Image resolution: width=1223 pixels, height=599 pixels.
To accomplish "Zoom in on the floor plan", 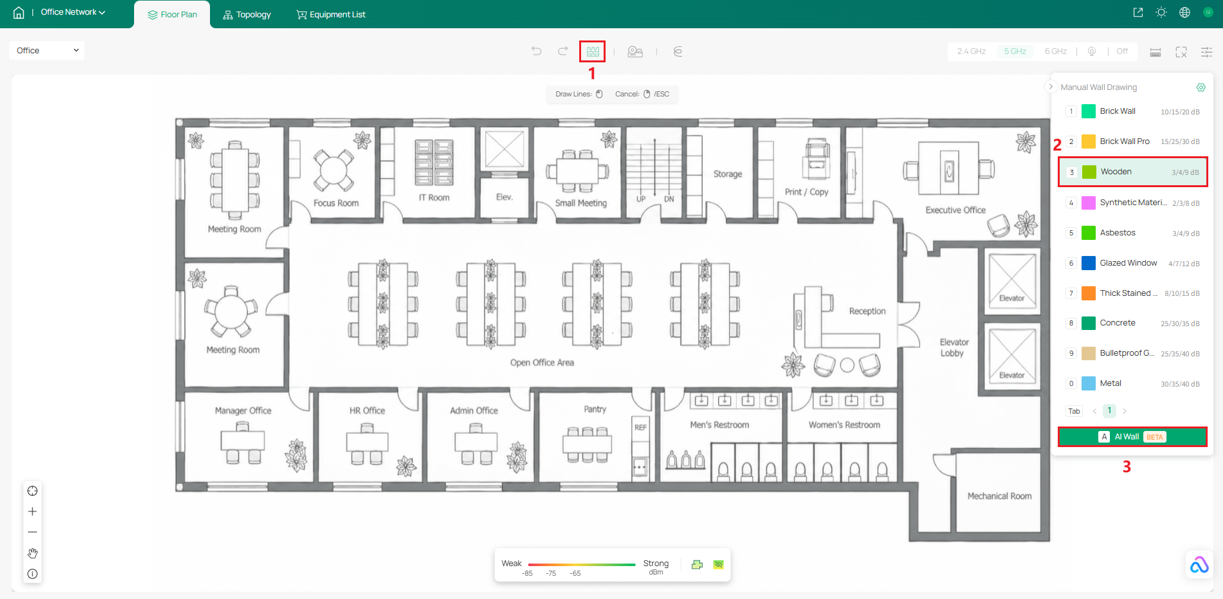I will [x=32, y=512].
